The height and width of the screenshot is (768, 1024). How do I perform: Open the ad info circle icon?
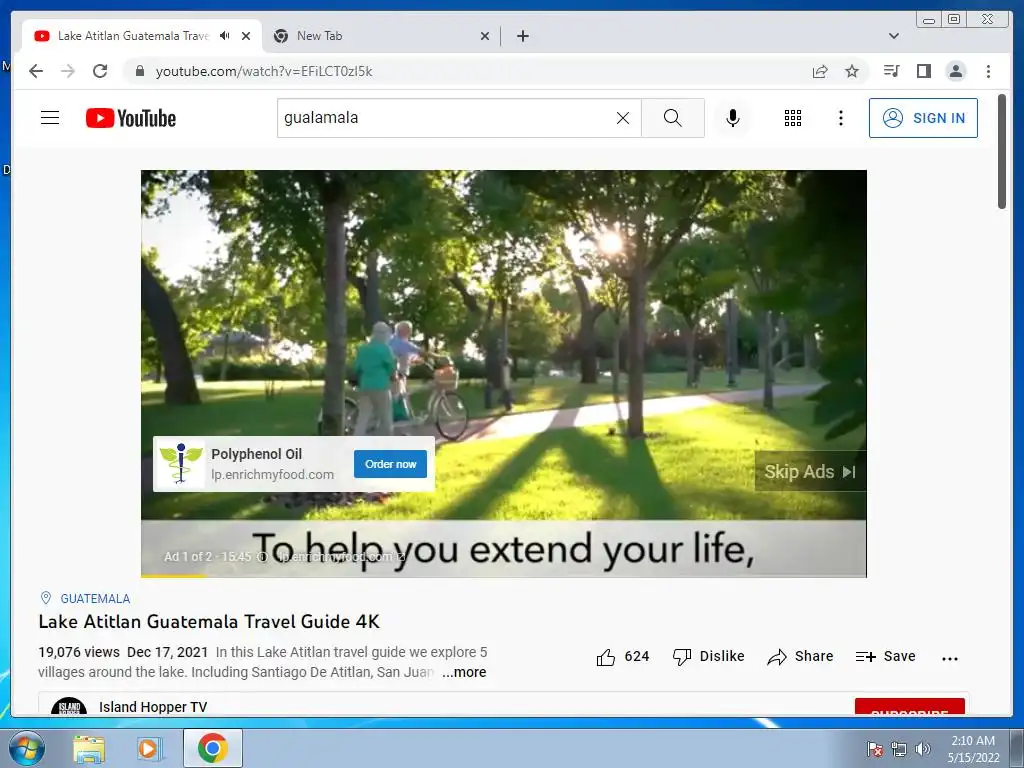(263, 557)
